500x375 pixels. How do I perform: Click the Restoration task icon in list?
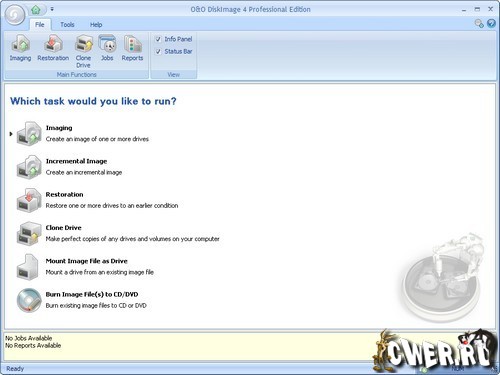tap(29, 200)
